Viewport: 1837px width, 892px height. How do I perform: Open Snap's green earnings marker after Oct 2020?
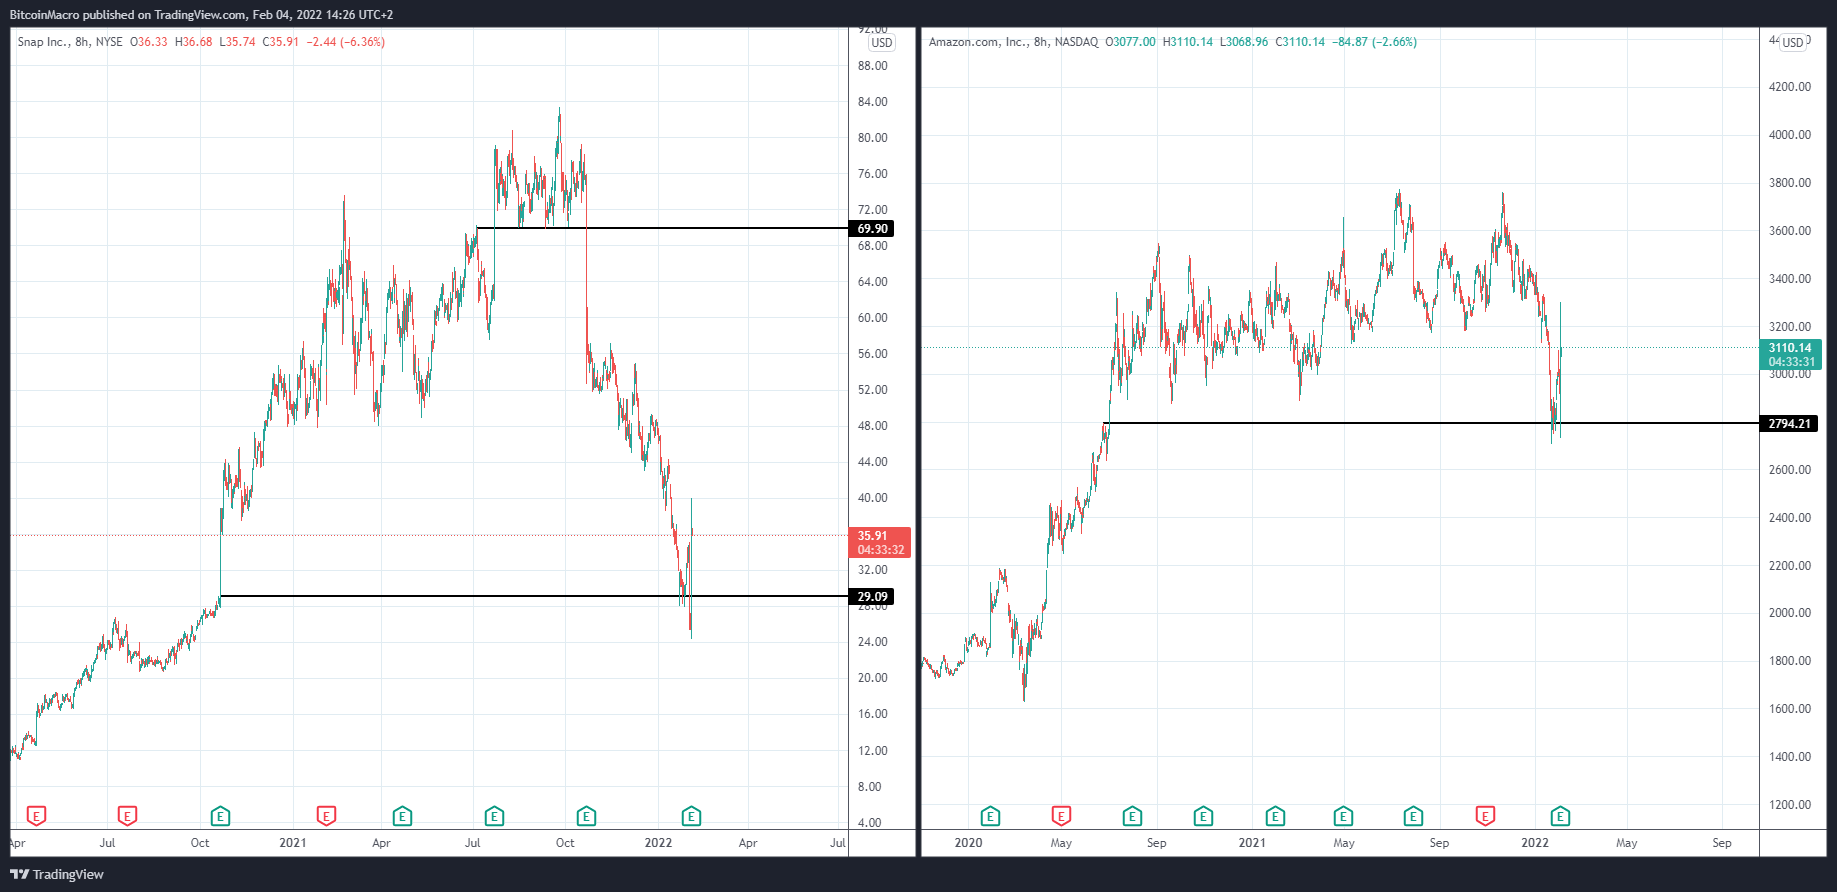point(220,816)
